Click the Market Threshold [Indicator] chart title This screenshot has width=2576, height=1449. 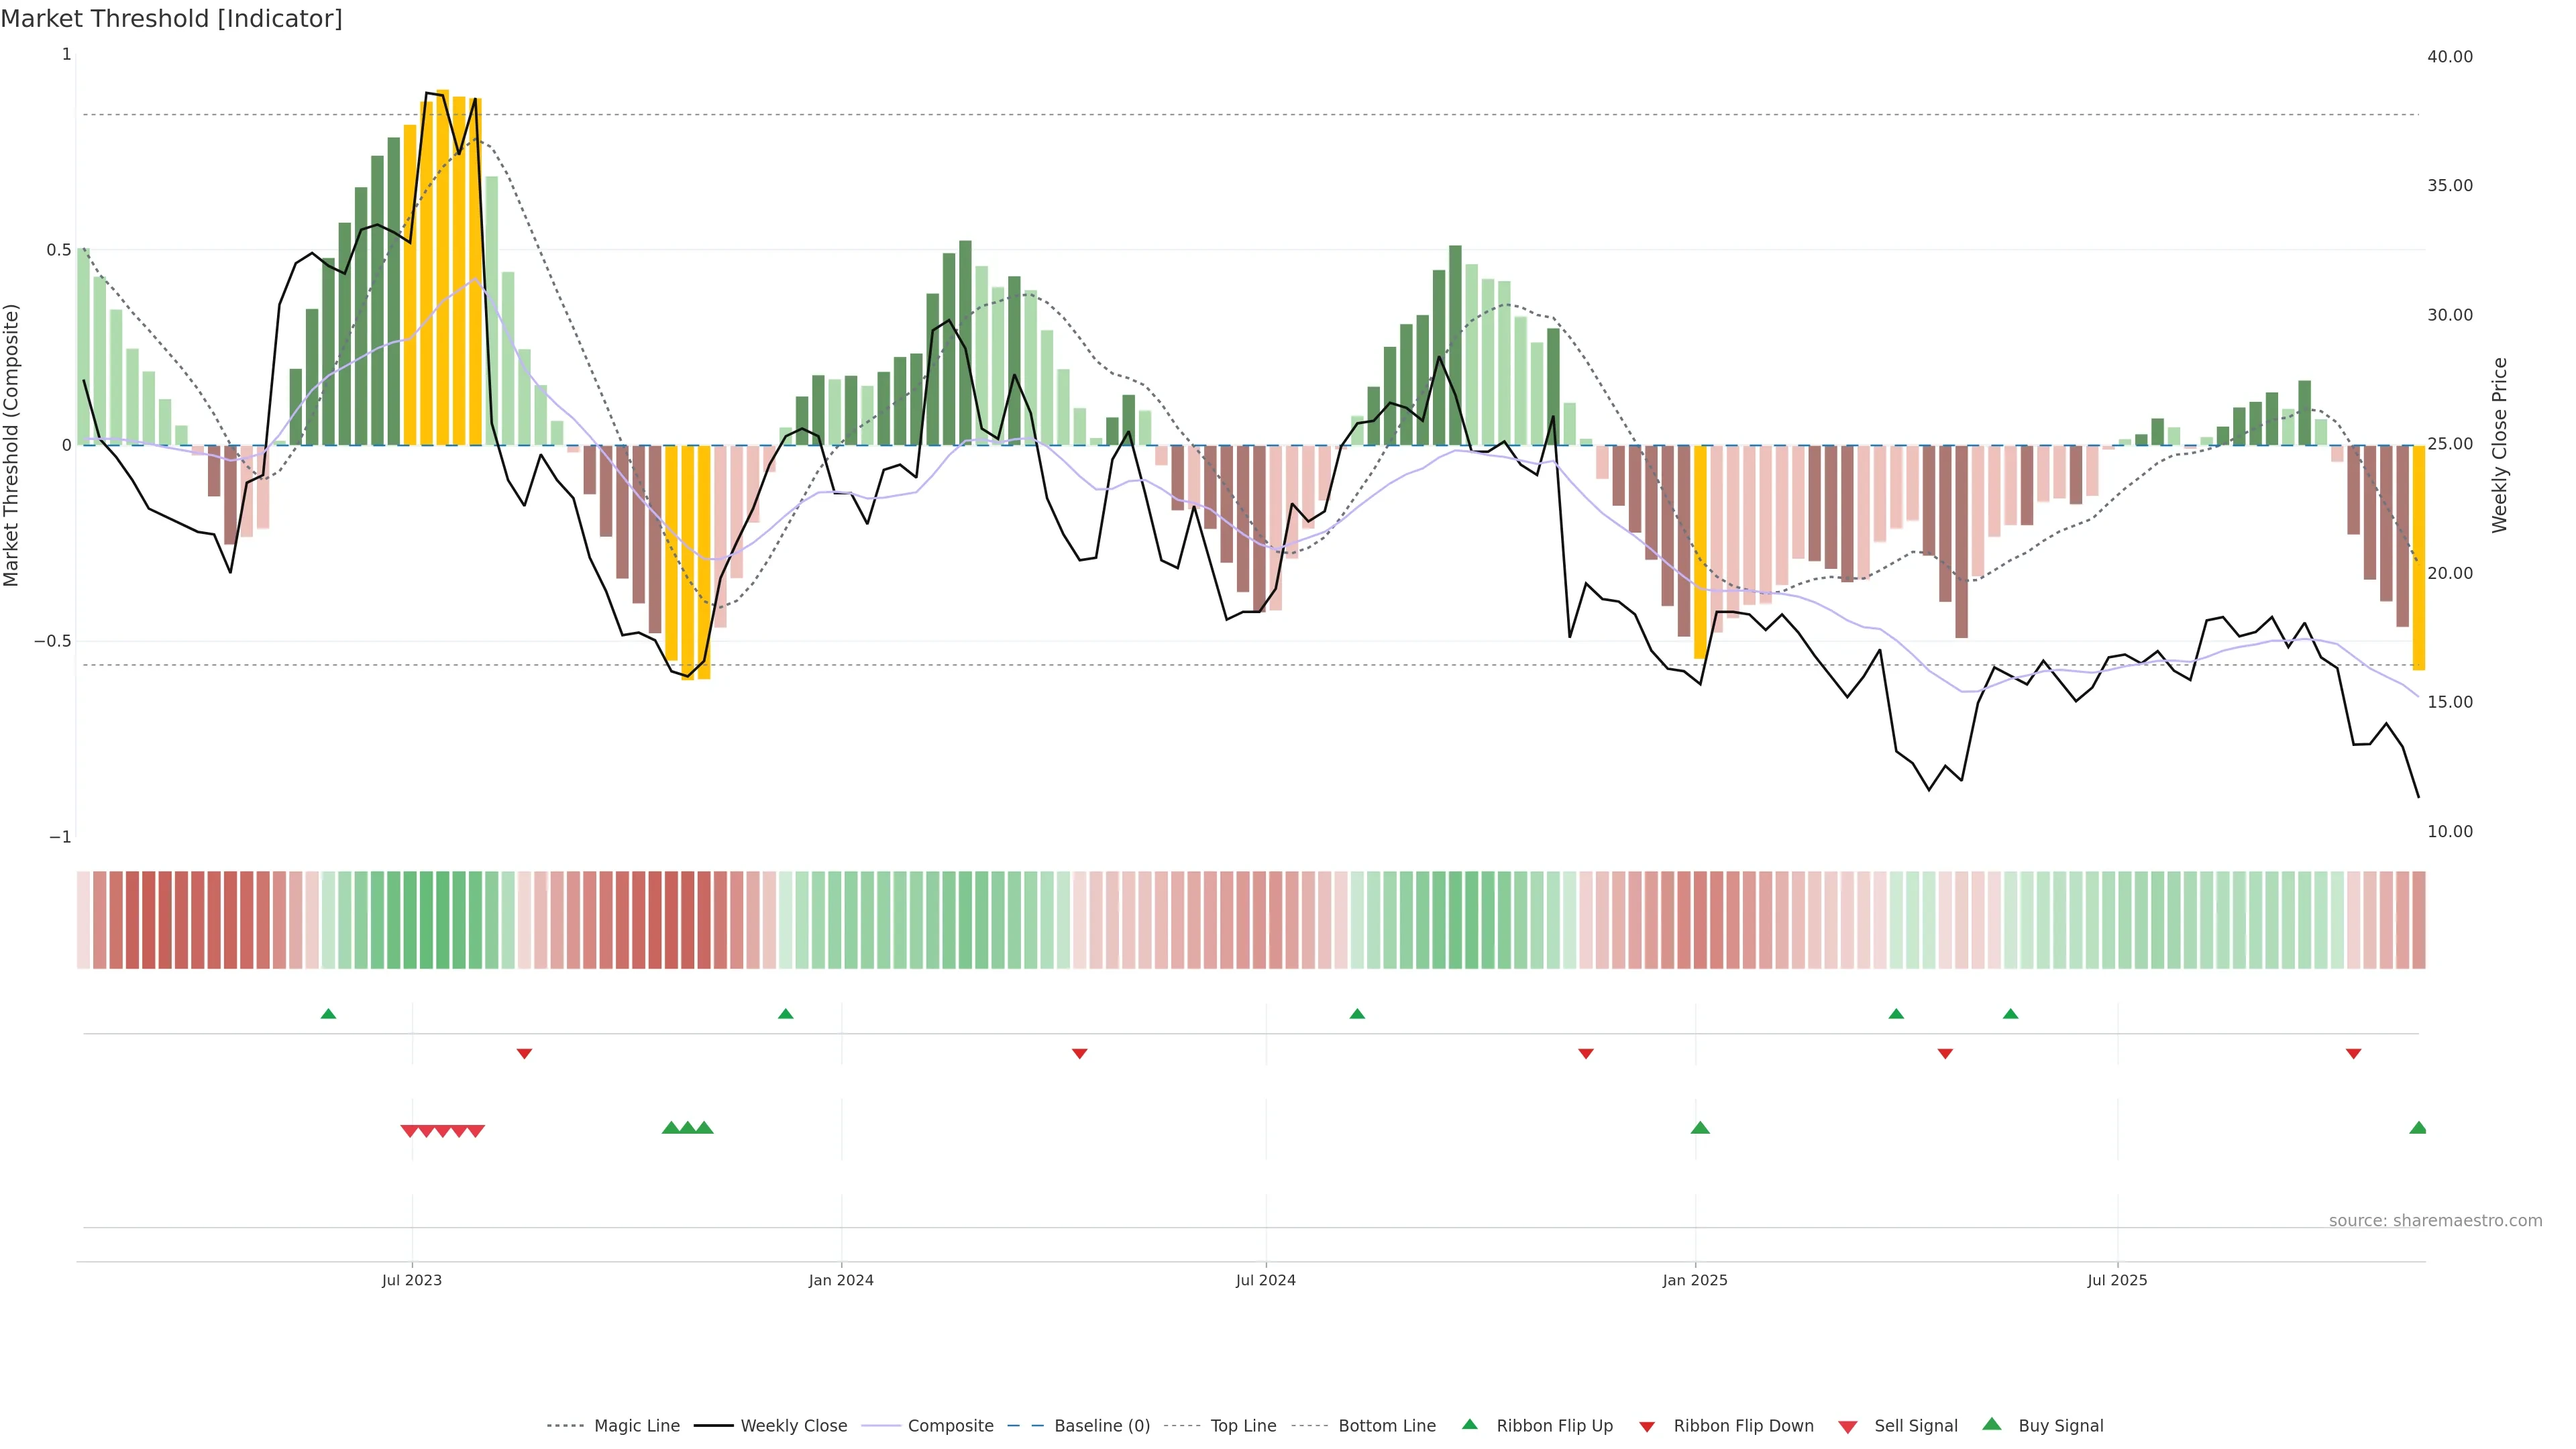[171, 19]
